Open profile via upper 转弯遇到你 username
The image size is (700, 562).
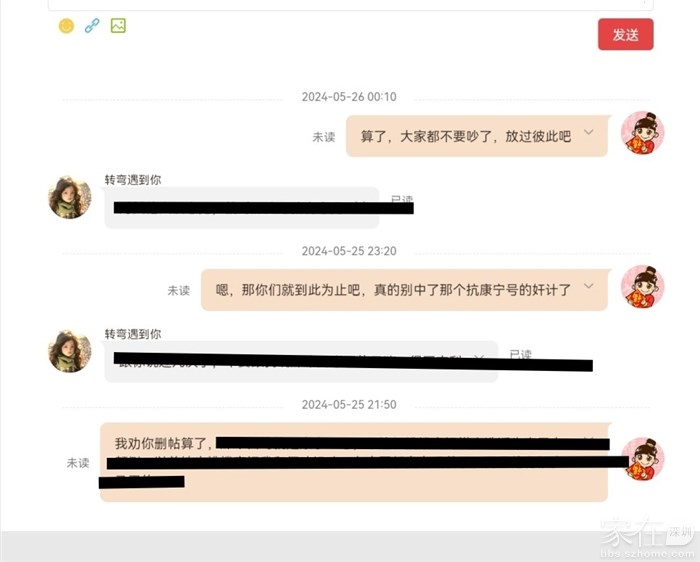tap(133, 180)
